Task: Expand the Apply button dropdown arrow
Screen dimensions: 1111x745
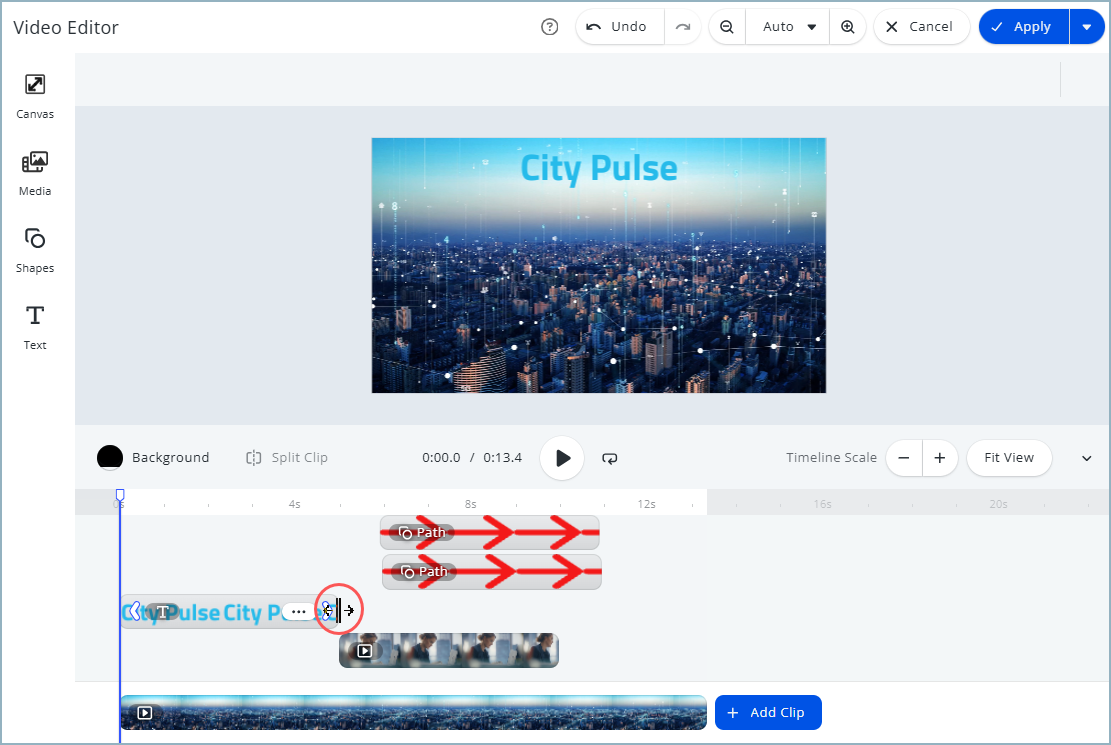Action: click(1087, 27)
